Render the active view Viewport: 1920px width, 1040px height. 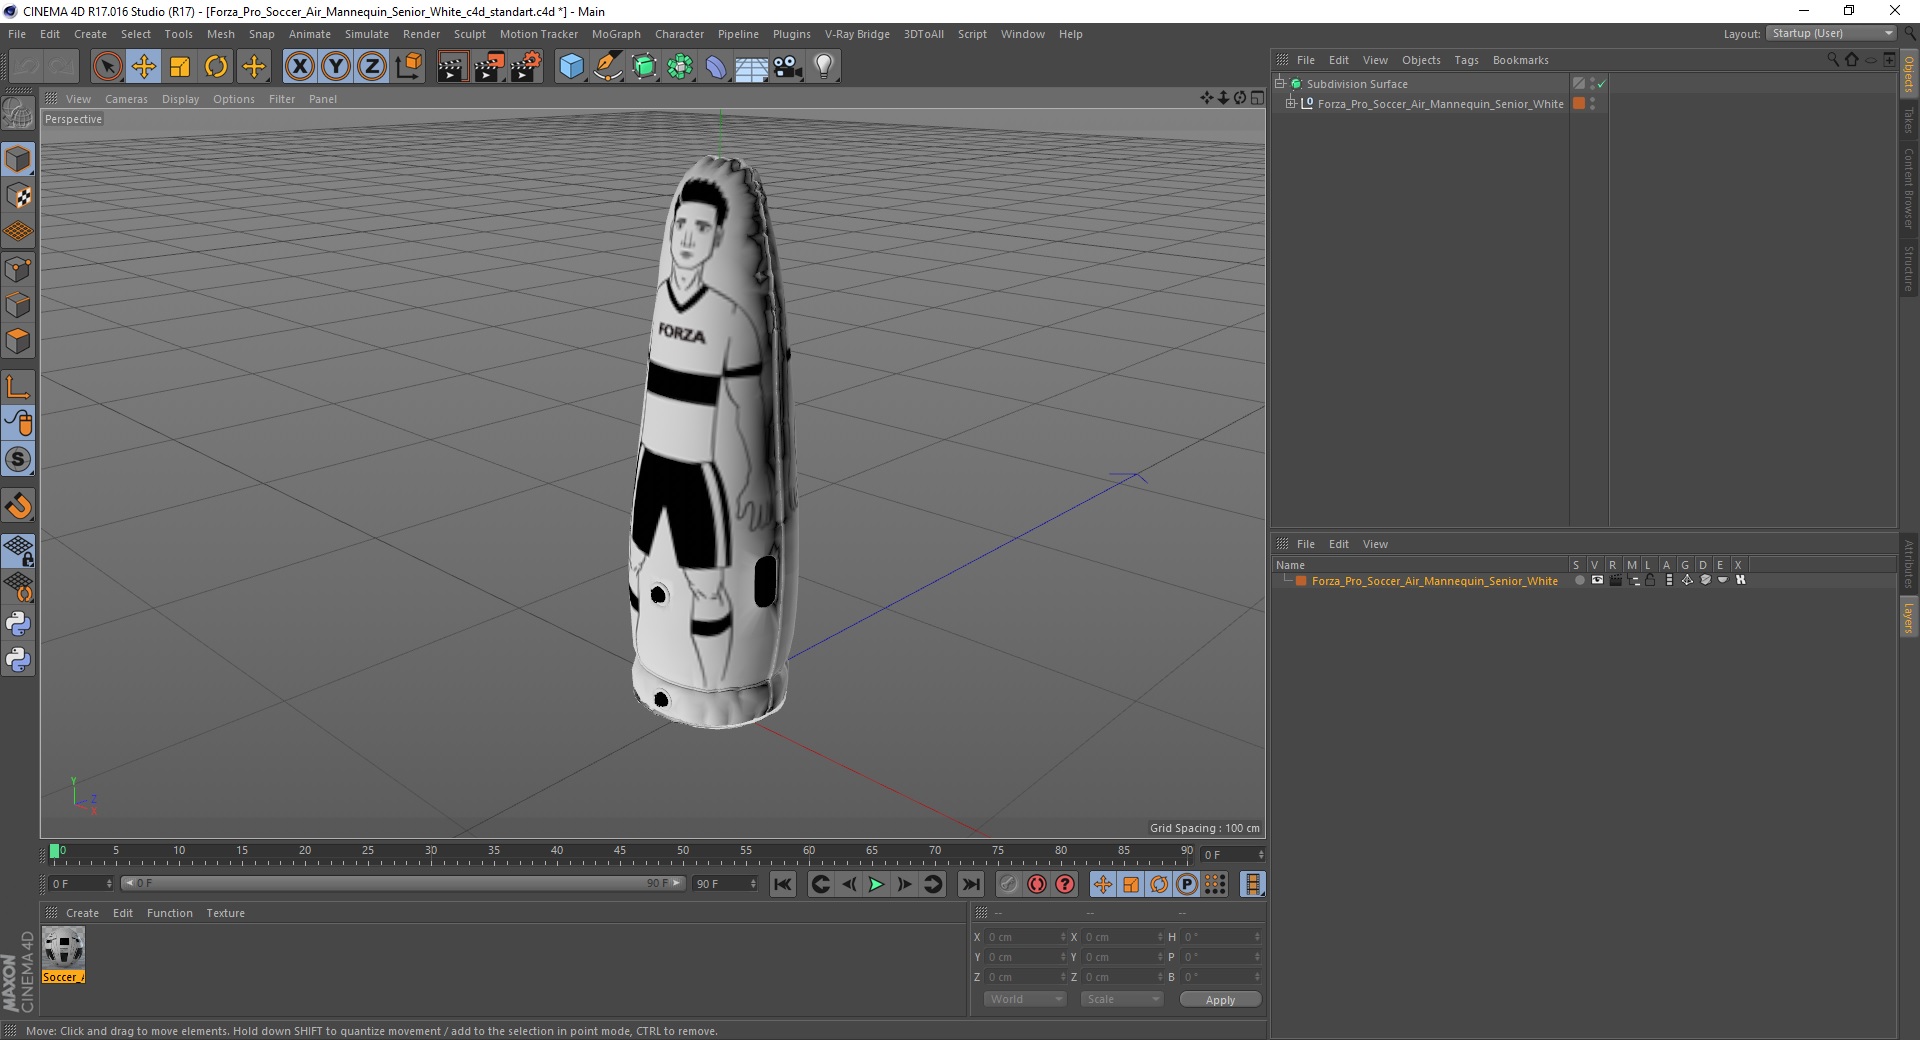(452, 67)
